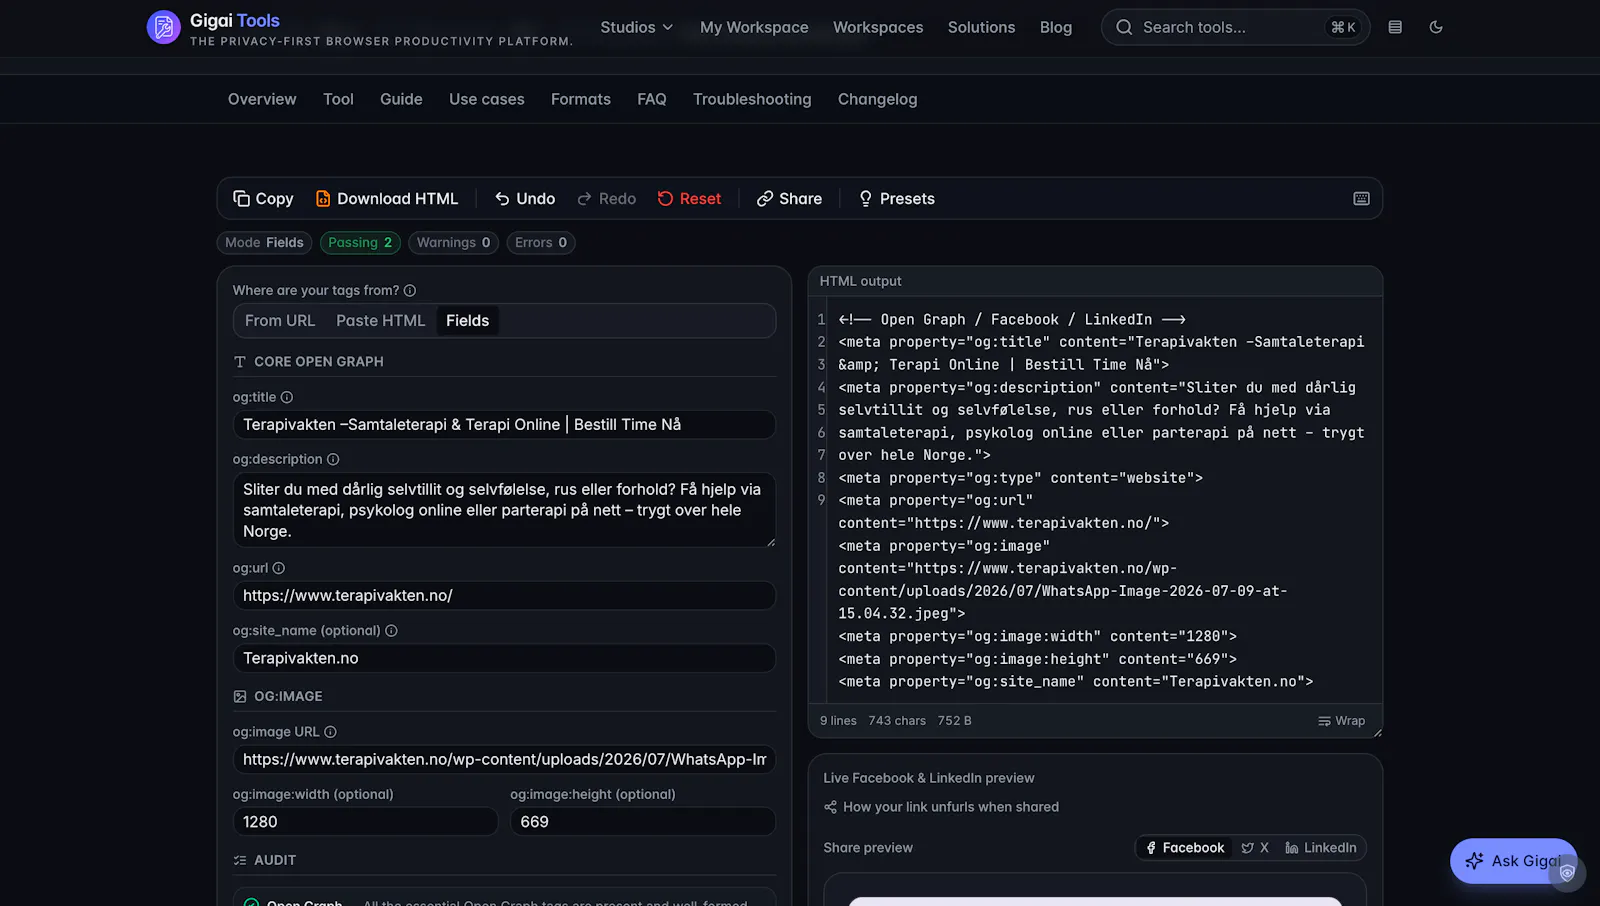Open the Solutions page
Screen dimensions: 1600x906
coord(981,27)
